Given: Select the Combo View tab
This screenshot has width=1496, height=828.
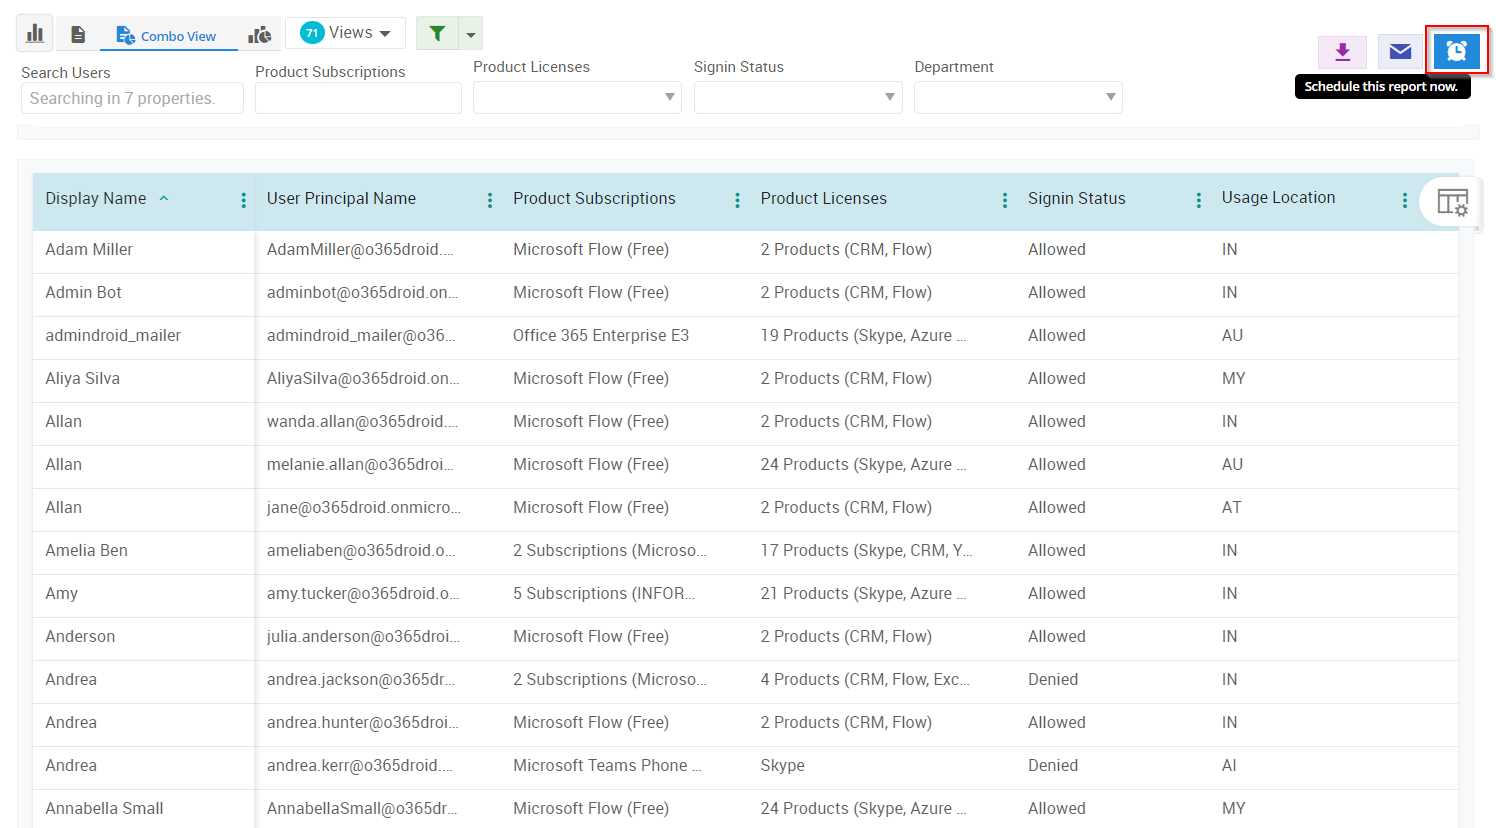Looking at the screenshot, I should [167, 36].
